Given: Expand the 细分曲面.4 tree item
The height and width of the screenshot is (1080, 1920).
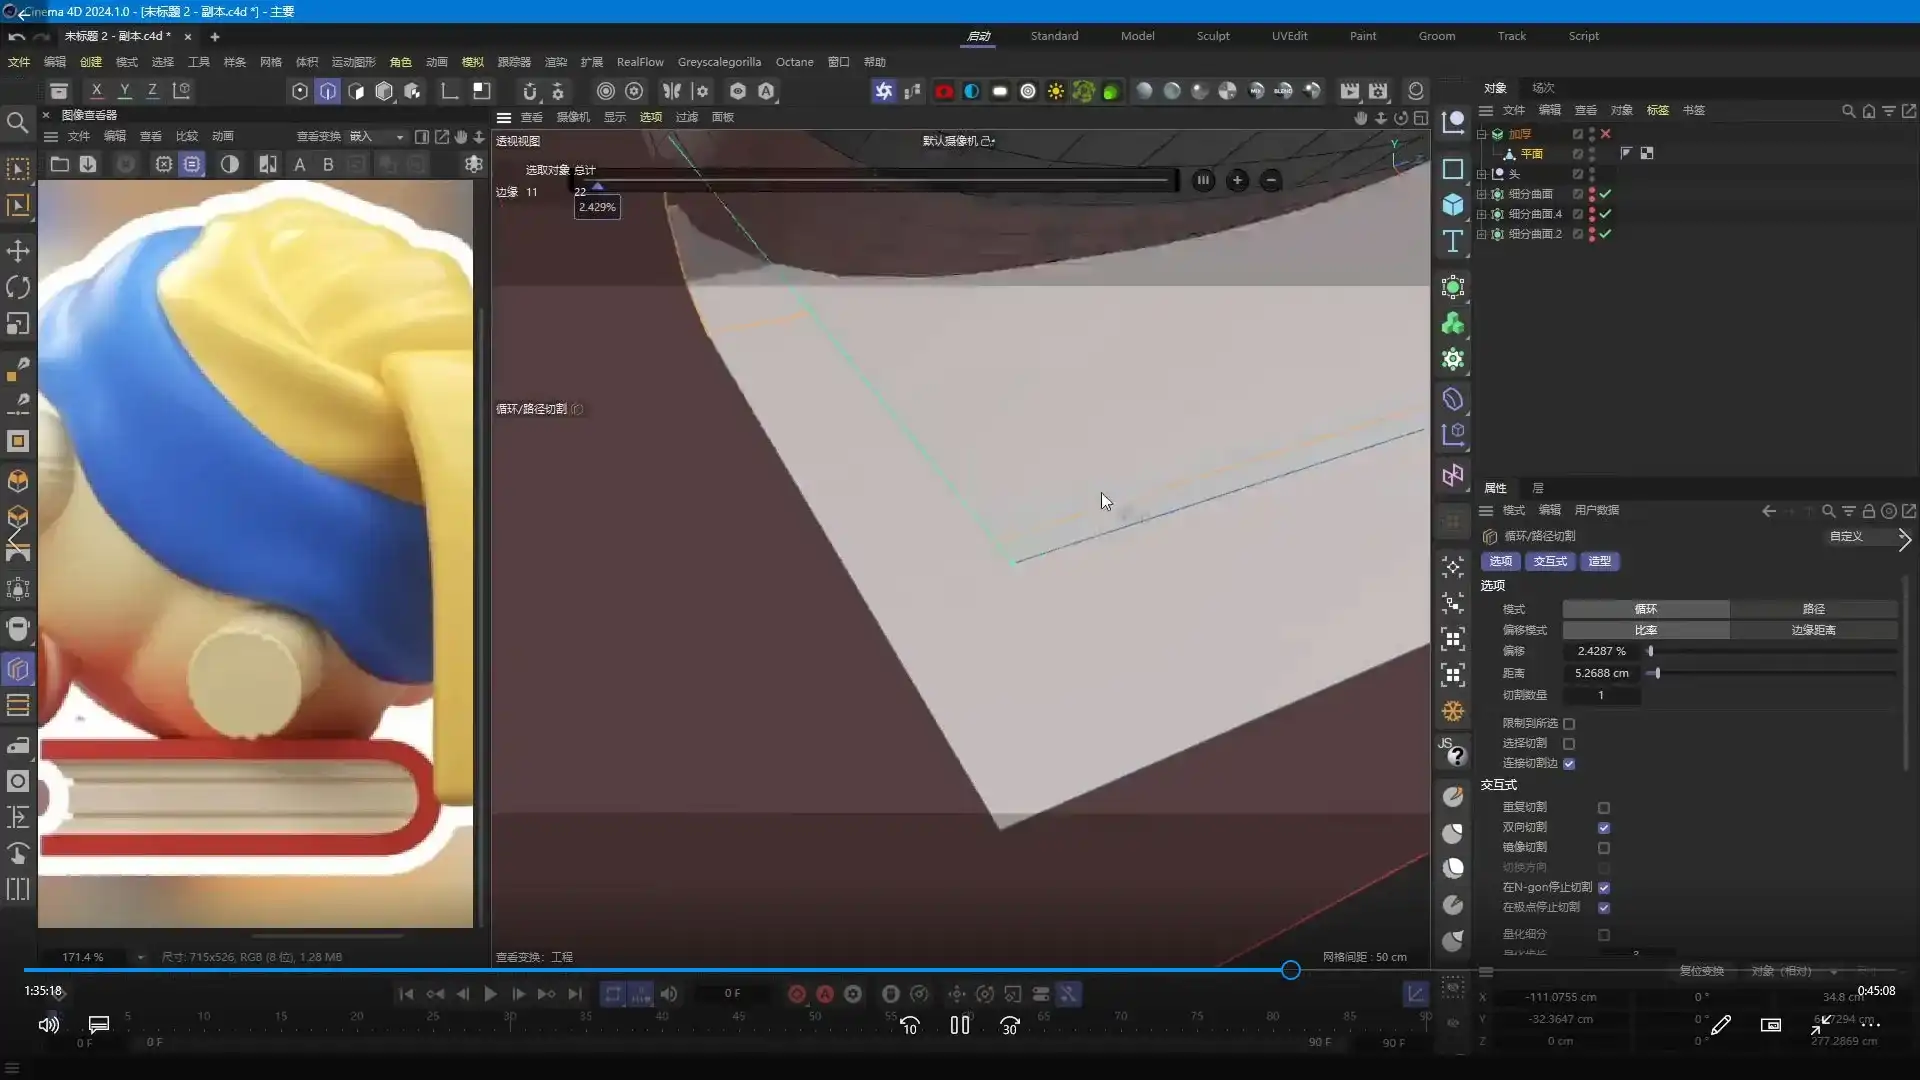Looking at the screenshot, I should tap(1482, 214).
